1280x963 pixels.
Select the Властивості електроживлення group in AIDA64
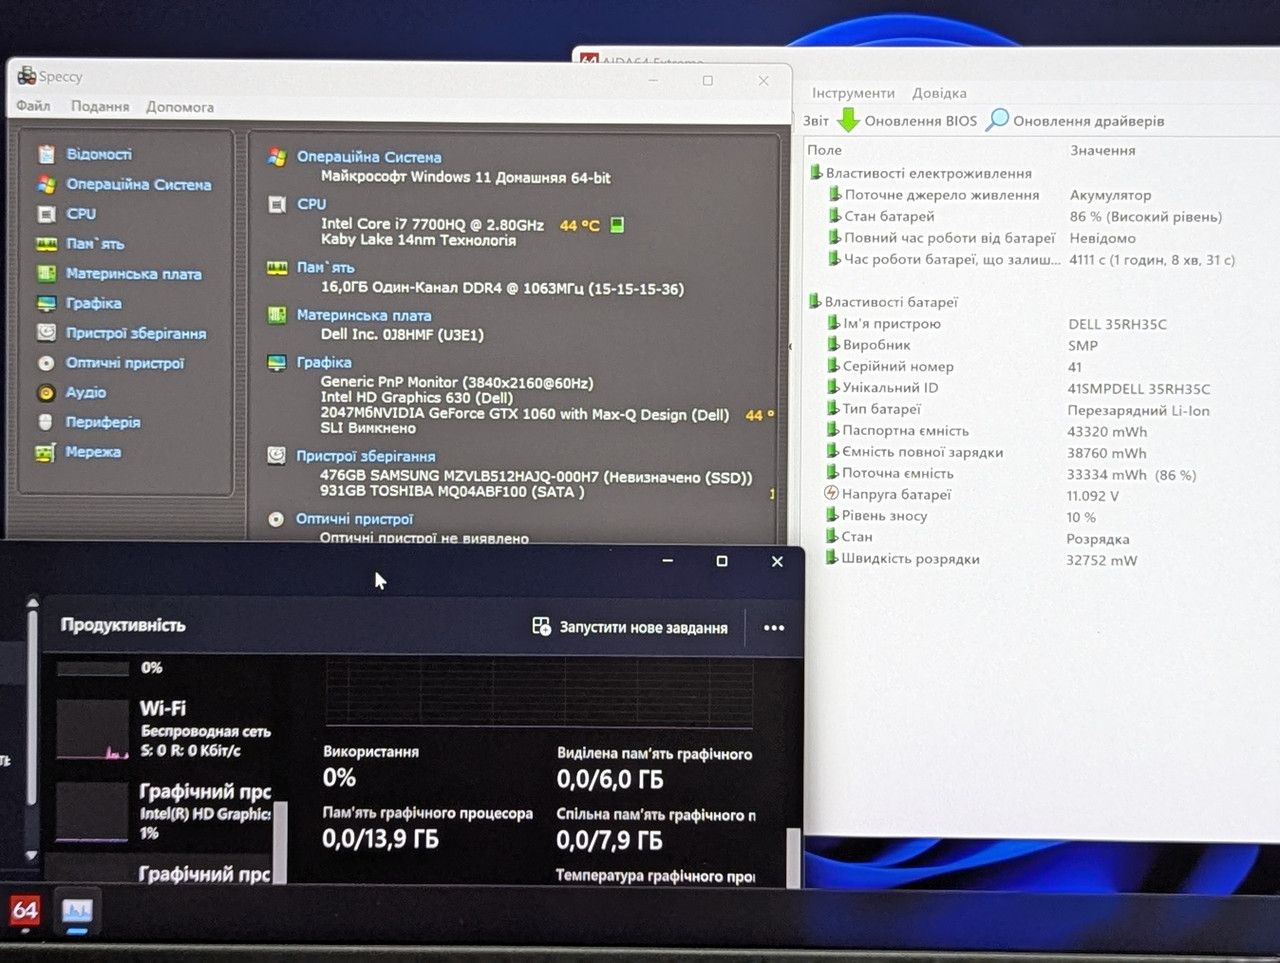(929, 173)
